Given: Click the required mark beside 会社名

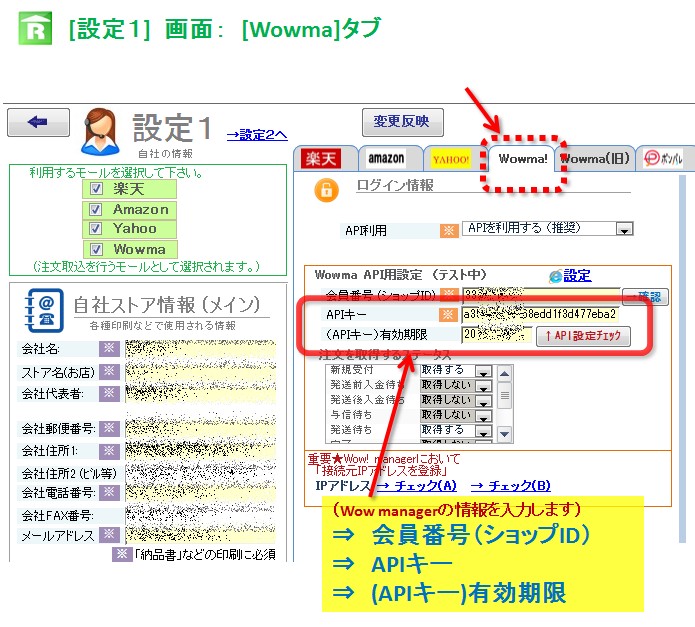Looking at the screenshot, I should click(109, 349).
